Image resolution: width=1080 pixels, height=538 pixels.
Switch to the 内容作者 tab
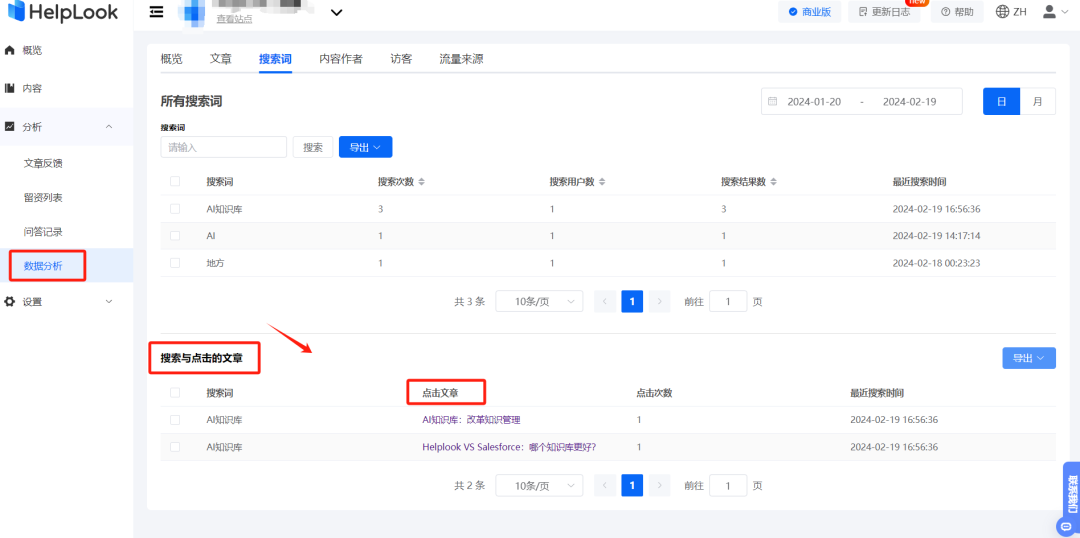[341, 59]
